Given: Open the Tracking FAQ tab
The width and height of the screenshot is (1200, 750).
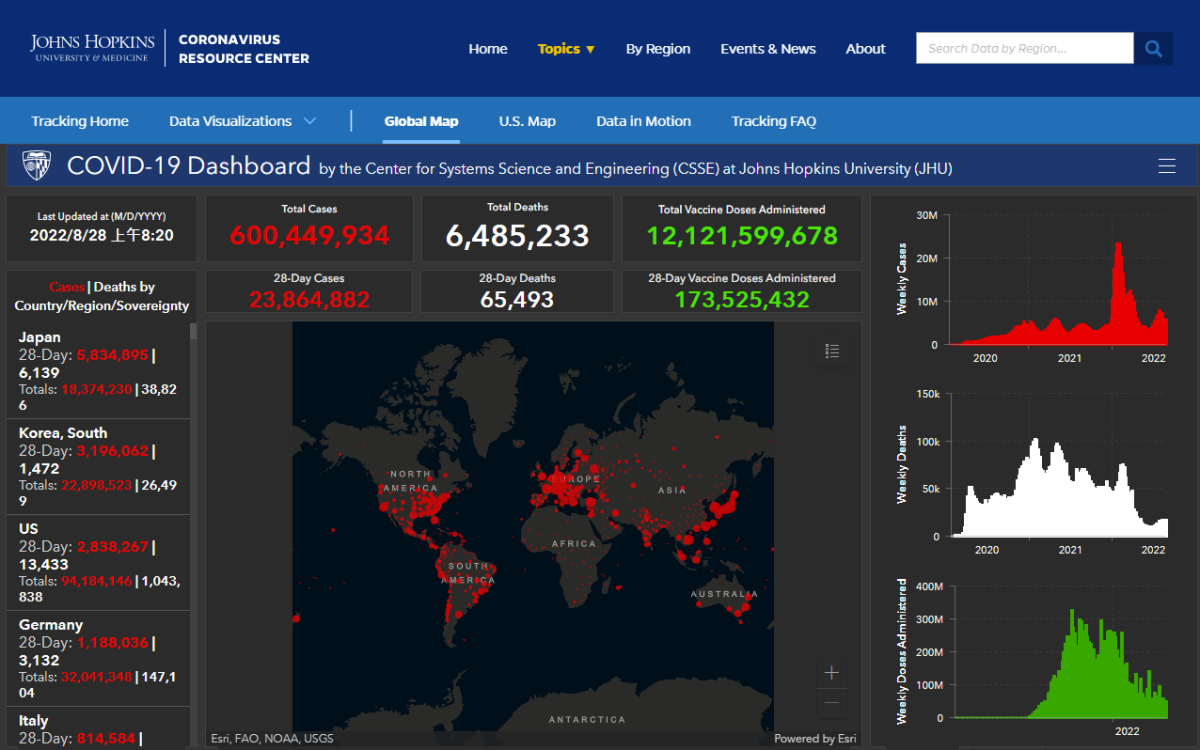Looking at the screenshot, I should [x=774, y=121].
